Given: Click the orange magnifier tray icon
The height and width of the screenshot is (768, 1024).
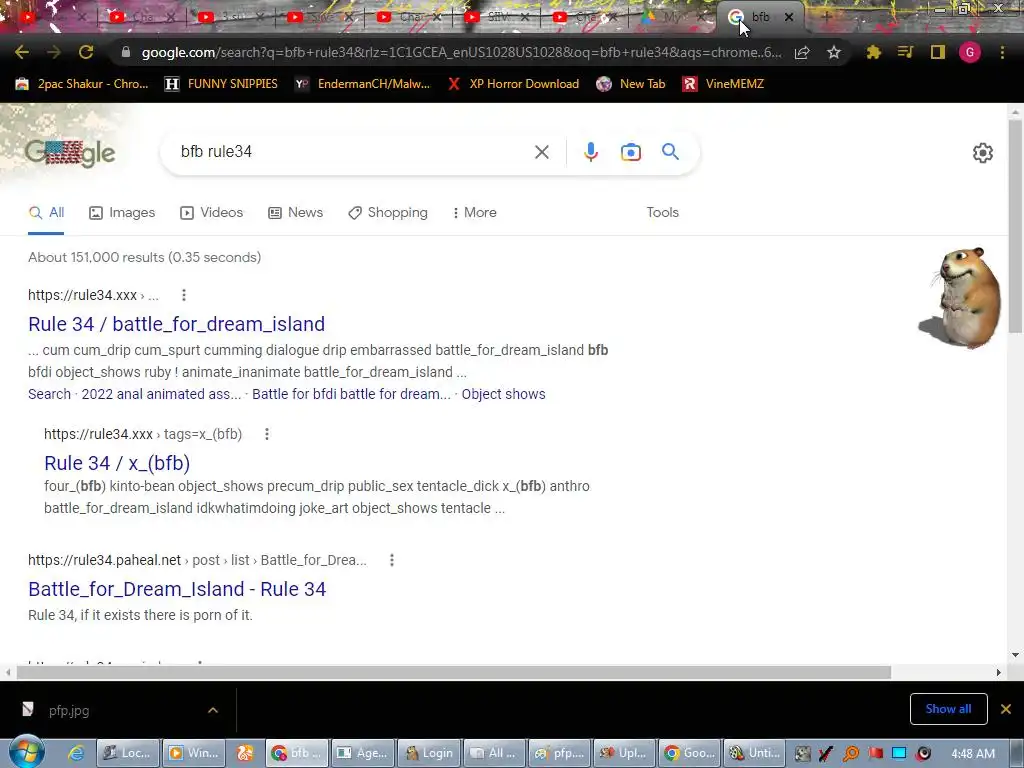Looking at the screenshot, I should (x=850, y=754).
